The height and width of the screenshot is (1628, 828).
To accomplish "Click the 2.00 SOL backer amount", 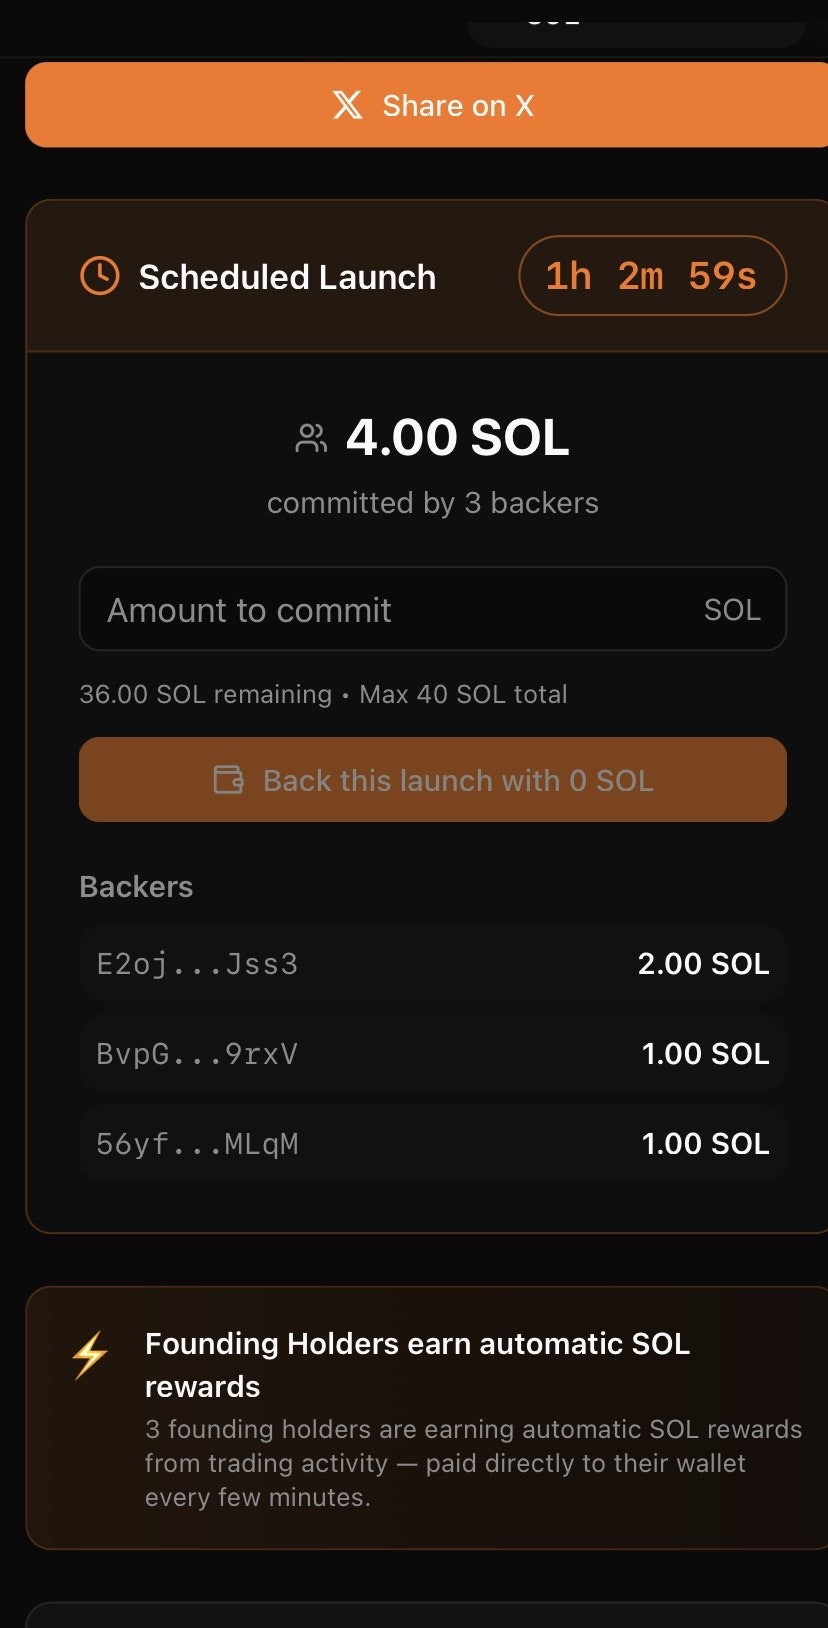I will 703,964.
